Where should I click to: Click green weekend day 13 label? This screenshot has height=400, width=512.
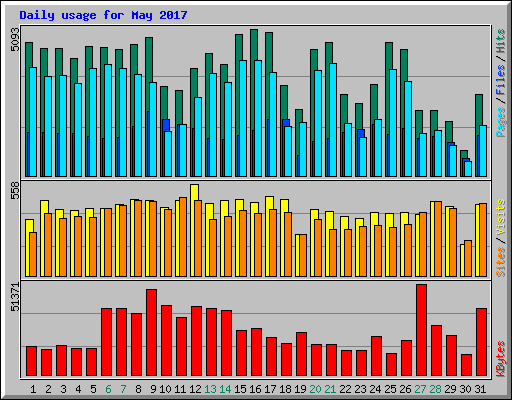[210, 389]
